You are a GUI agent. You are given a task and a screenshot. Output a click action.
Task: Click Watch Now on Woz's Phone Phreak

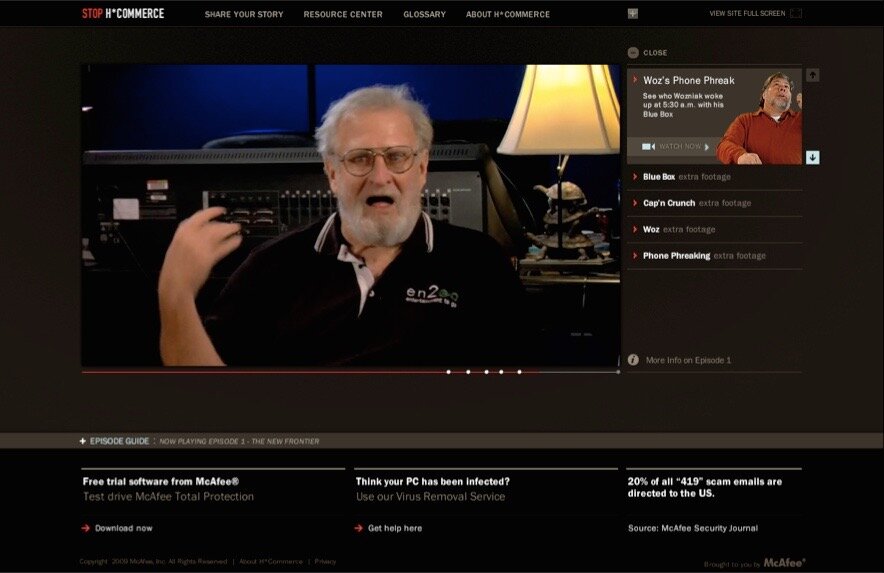pyautogui.click(x=675, y=147)
